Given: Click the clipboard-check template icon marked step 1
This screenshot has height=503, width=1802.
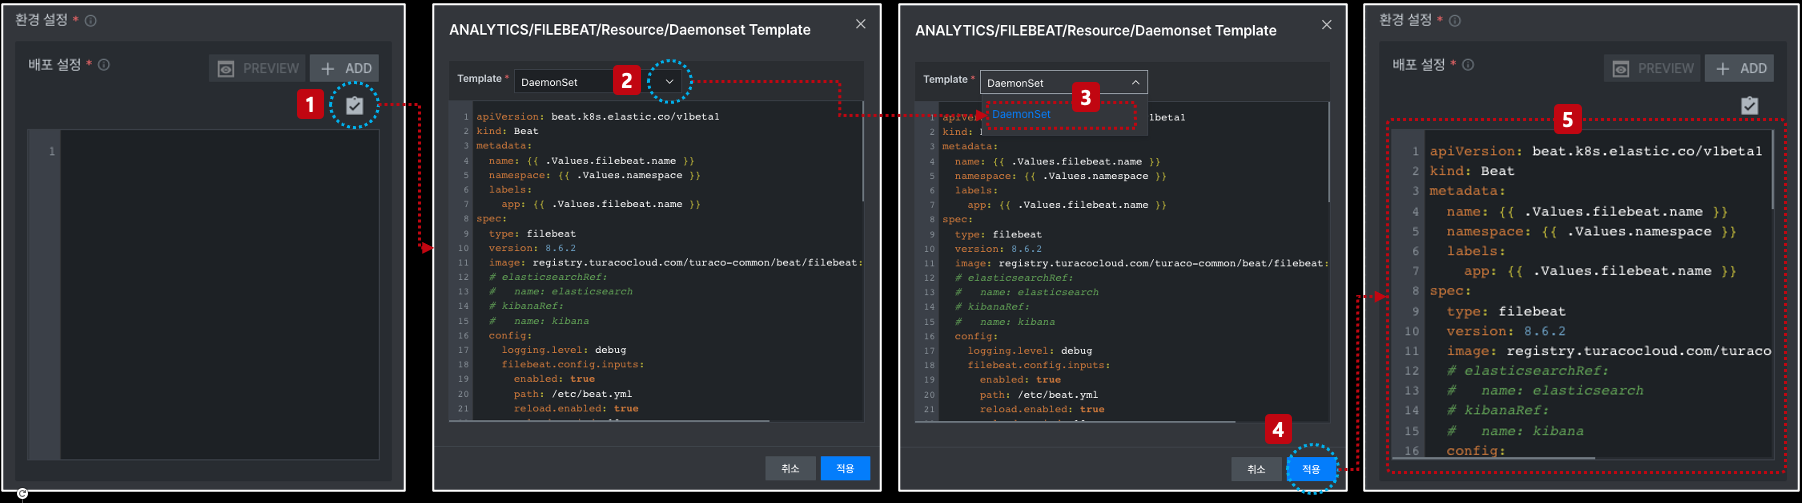Looking at the screenshot, I should (x=354, y=105).
